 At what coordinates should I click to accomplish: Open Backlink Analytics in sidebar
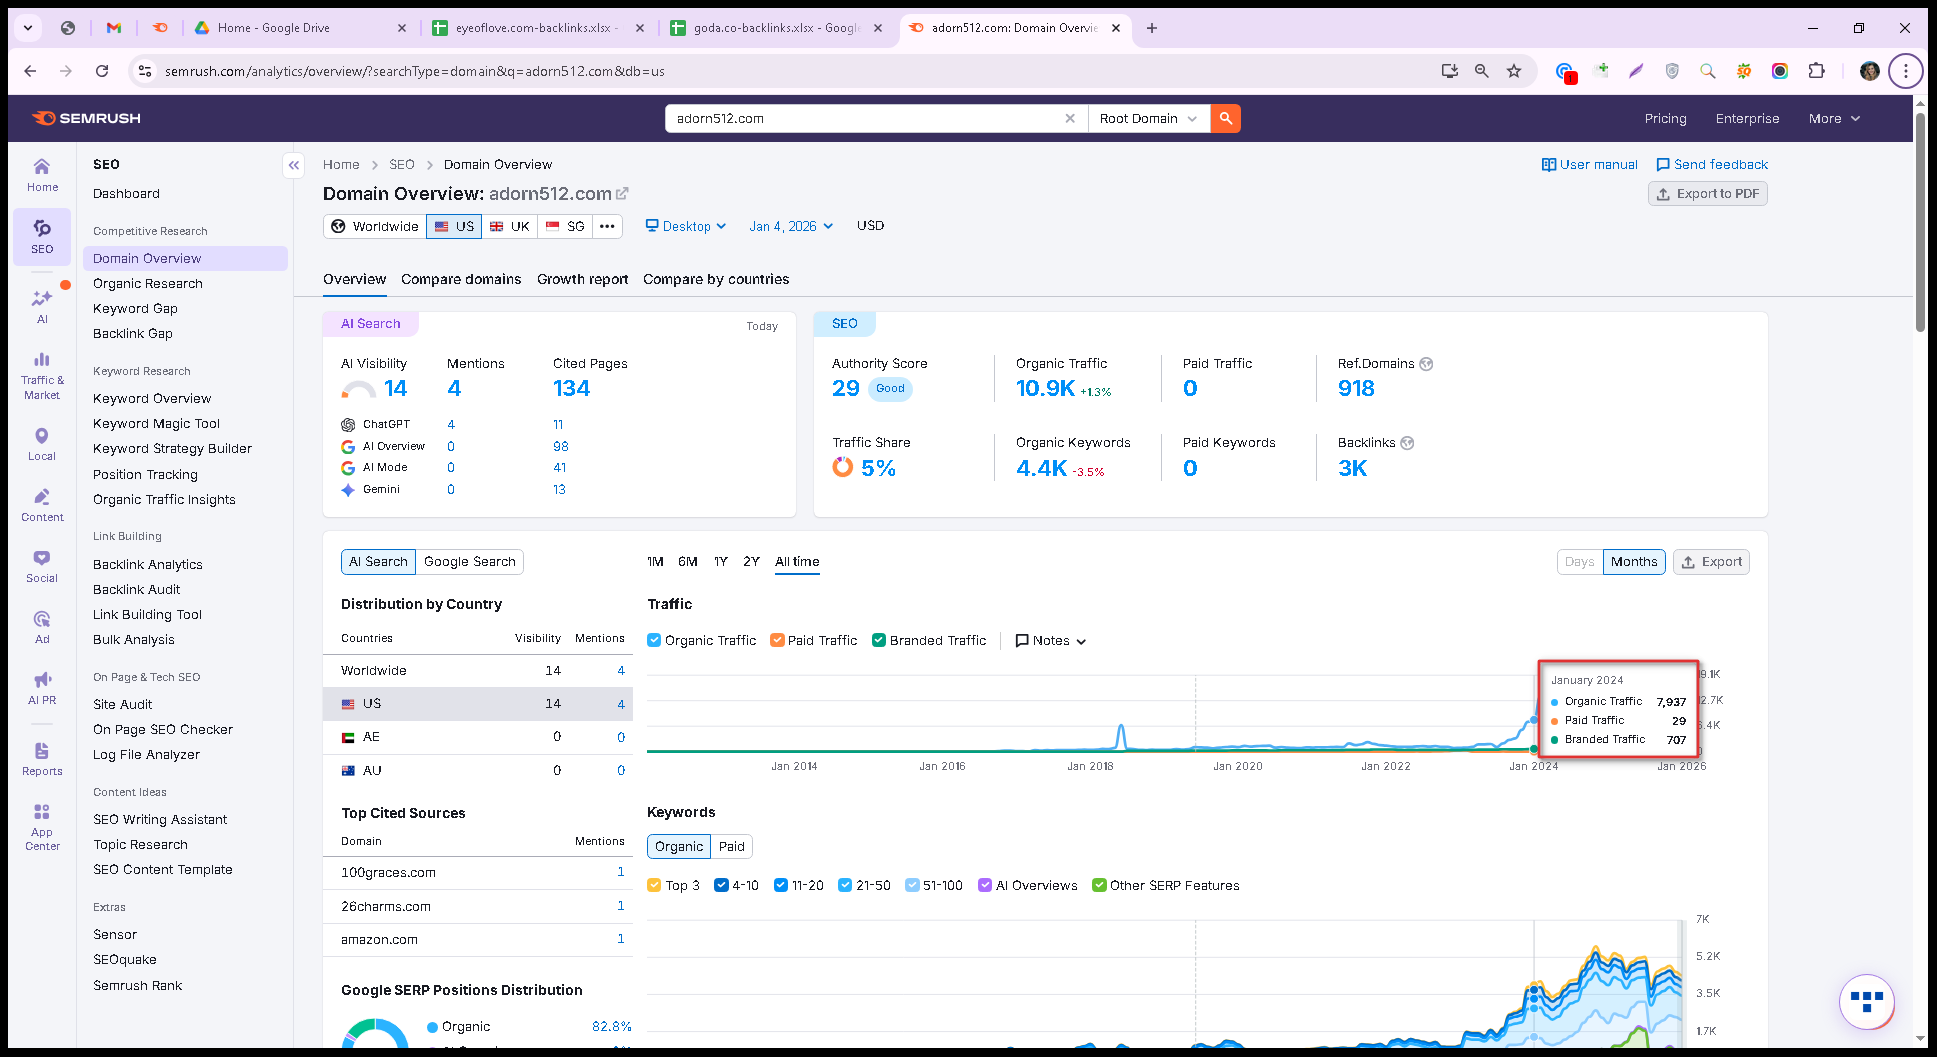[x=148, y=564]
